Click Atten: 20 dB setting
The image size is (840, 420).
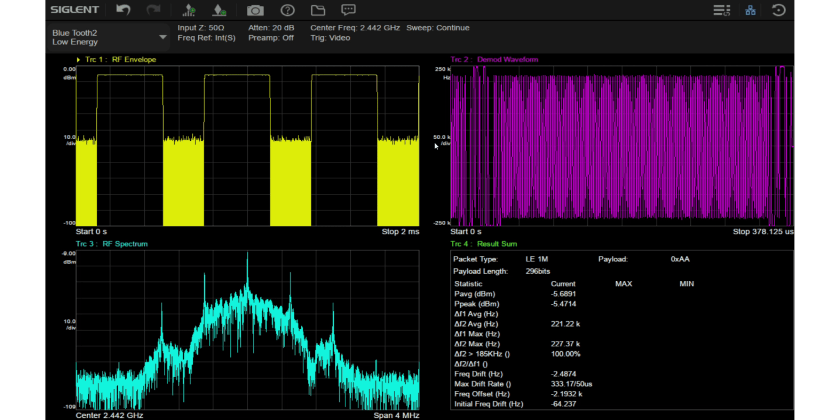(x=271, y=28)
